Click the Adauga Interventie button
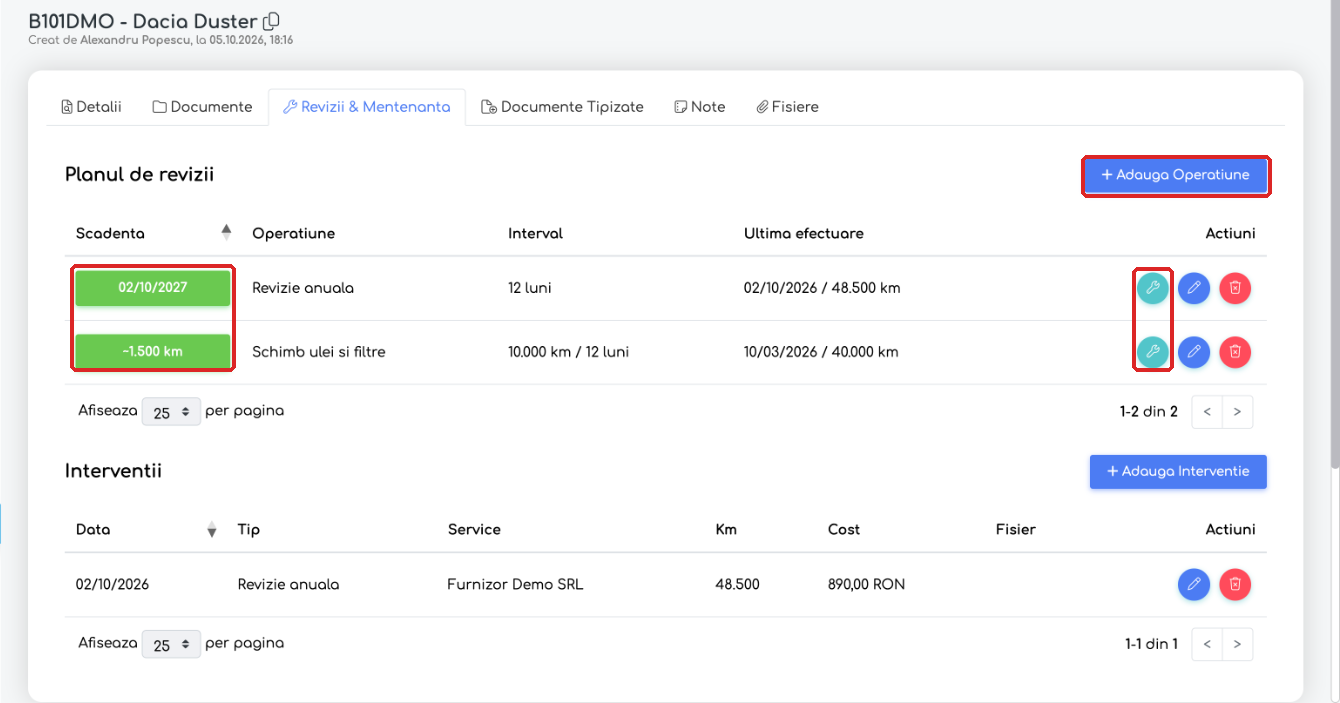 (1178, 472)
